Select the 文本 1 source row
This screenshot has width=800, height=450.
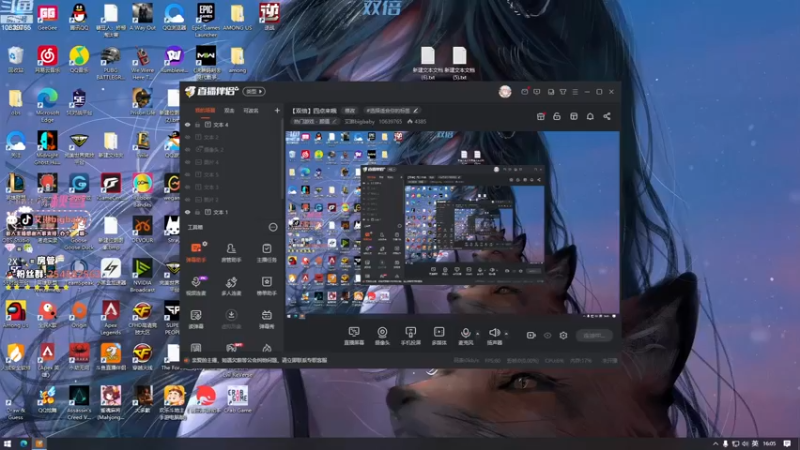click(x=231, y=212)
